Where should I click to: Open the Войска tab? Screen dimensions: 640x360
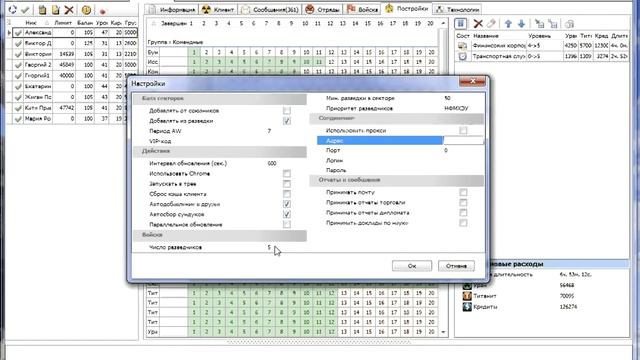362,9
